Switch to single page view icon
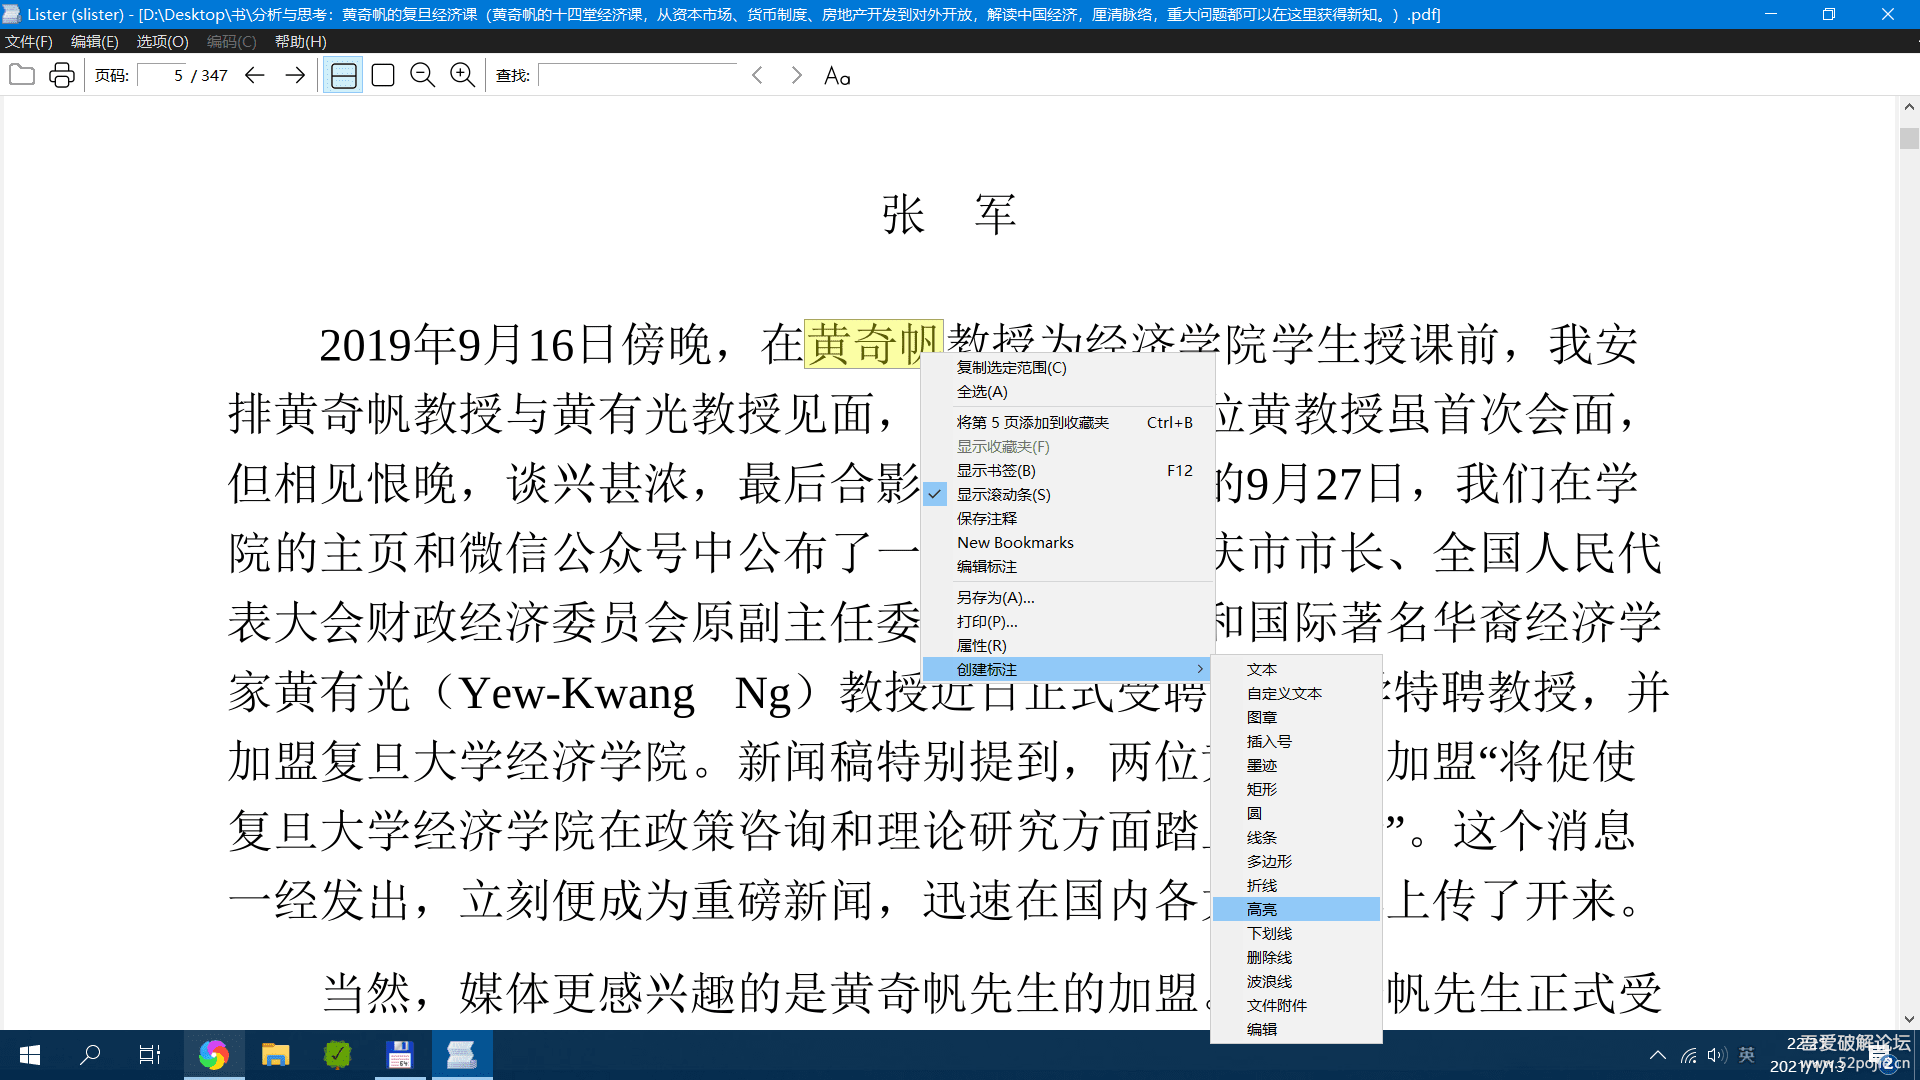This screenshot has width=1920, height=1080. 383,75
